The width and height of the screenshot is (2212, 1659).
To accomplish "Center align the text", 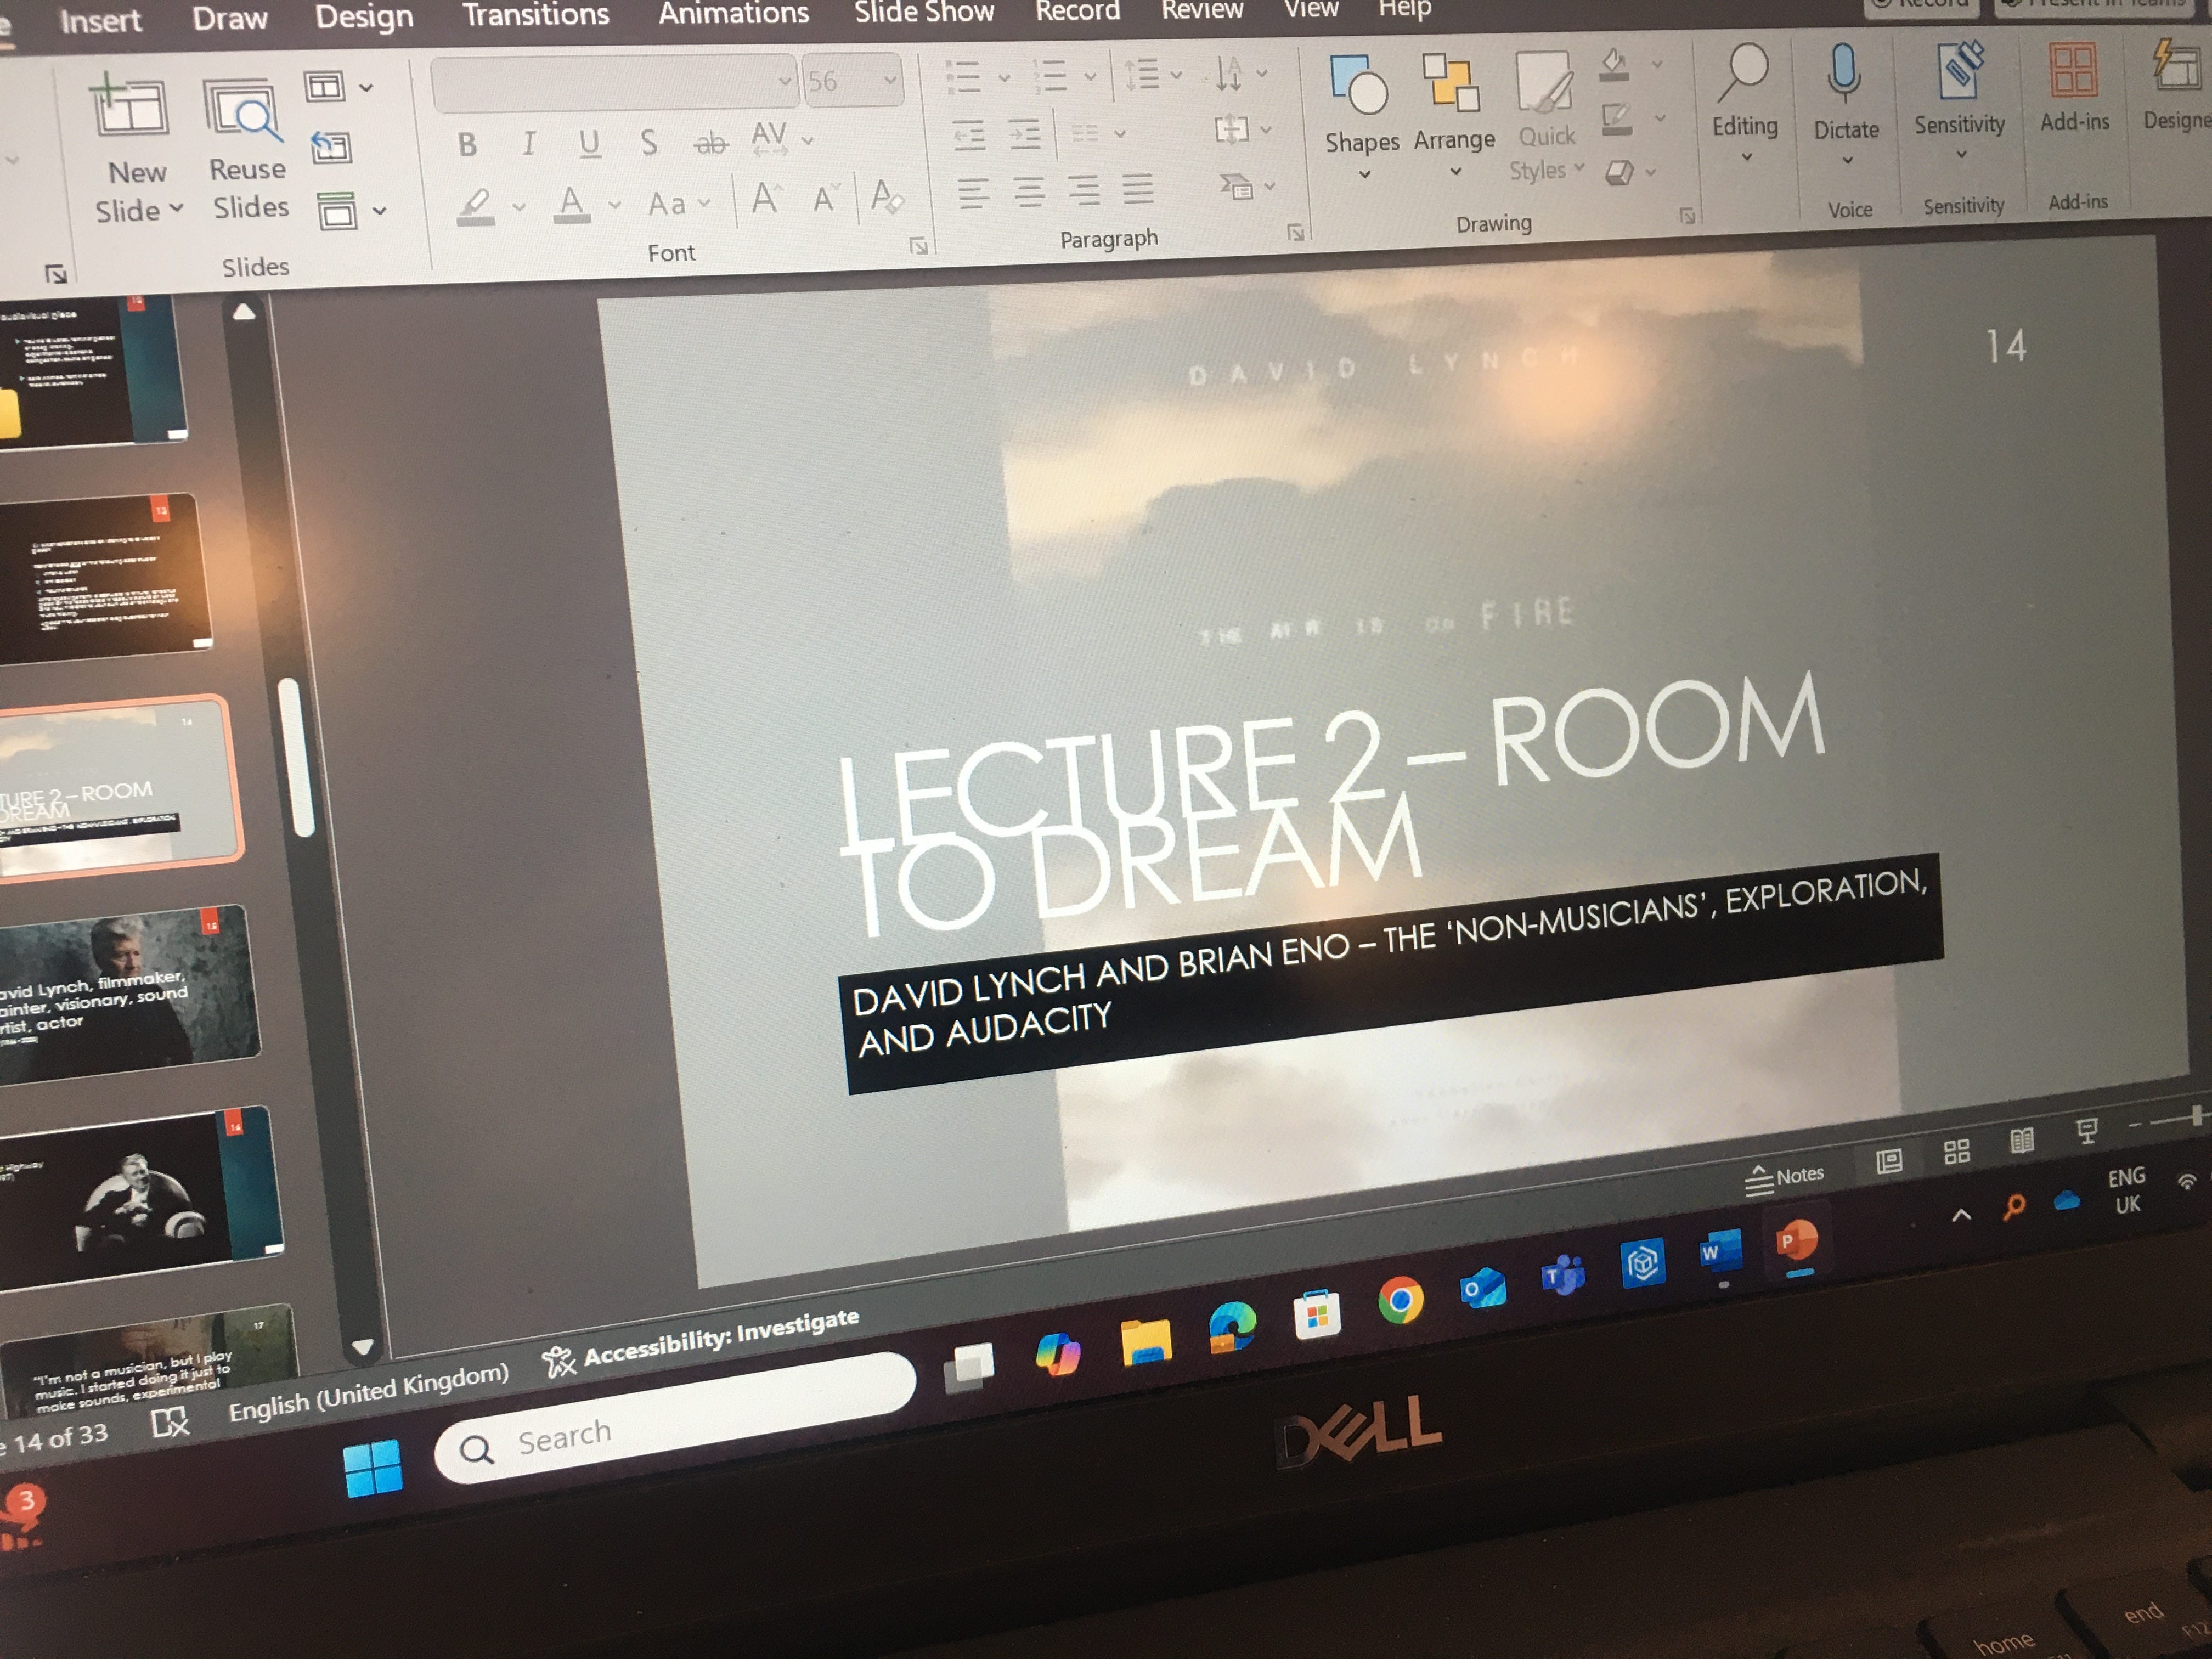I will coord(1028,191).
